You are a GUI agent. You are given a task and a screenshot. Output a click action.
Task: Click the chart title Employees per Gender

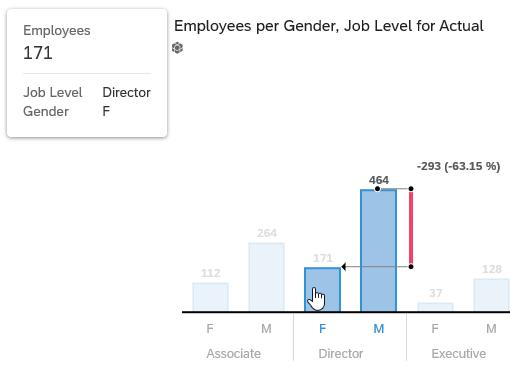(x=329, y=26)
